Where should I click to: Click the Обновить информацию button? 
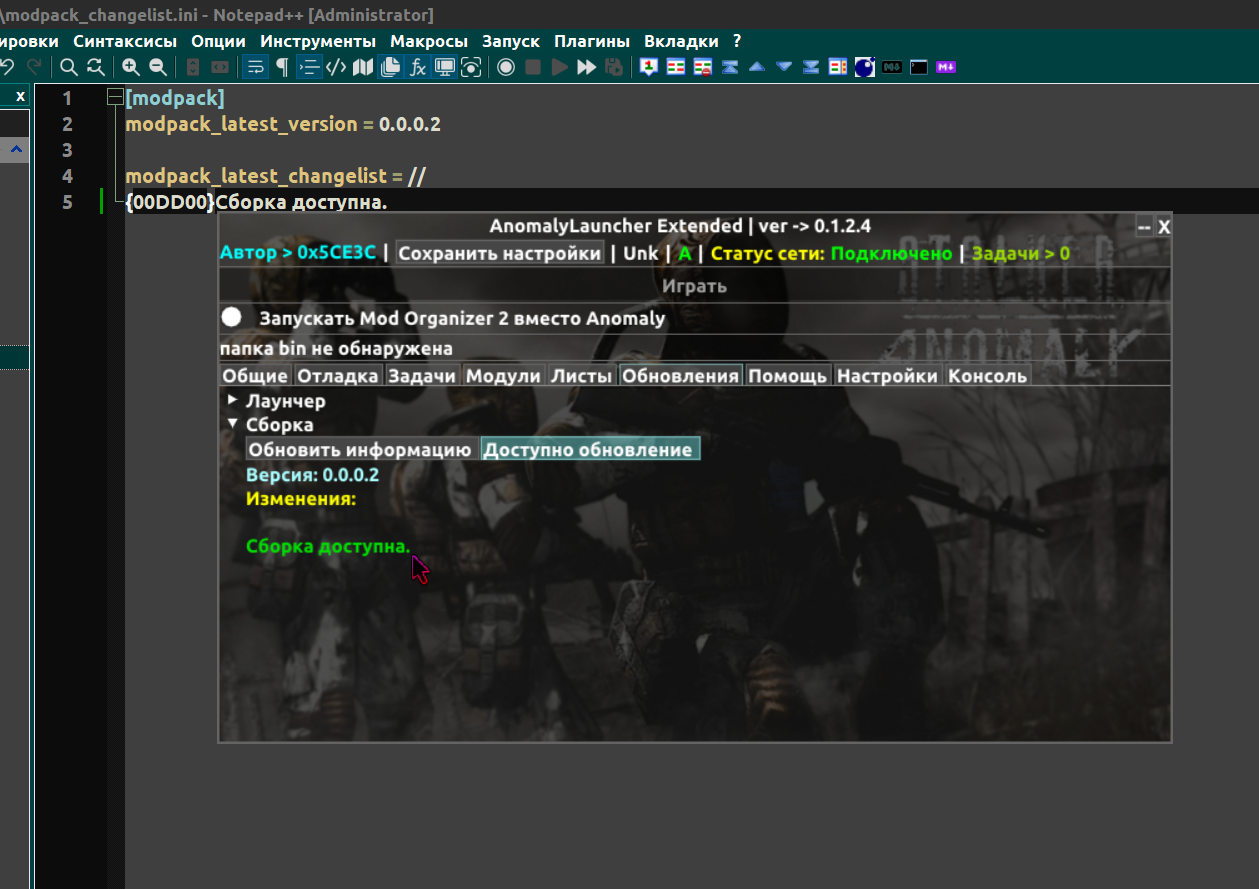pos(360,449)
